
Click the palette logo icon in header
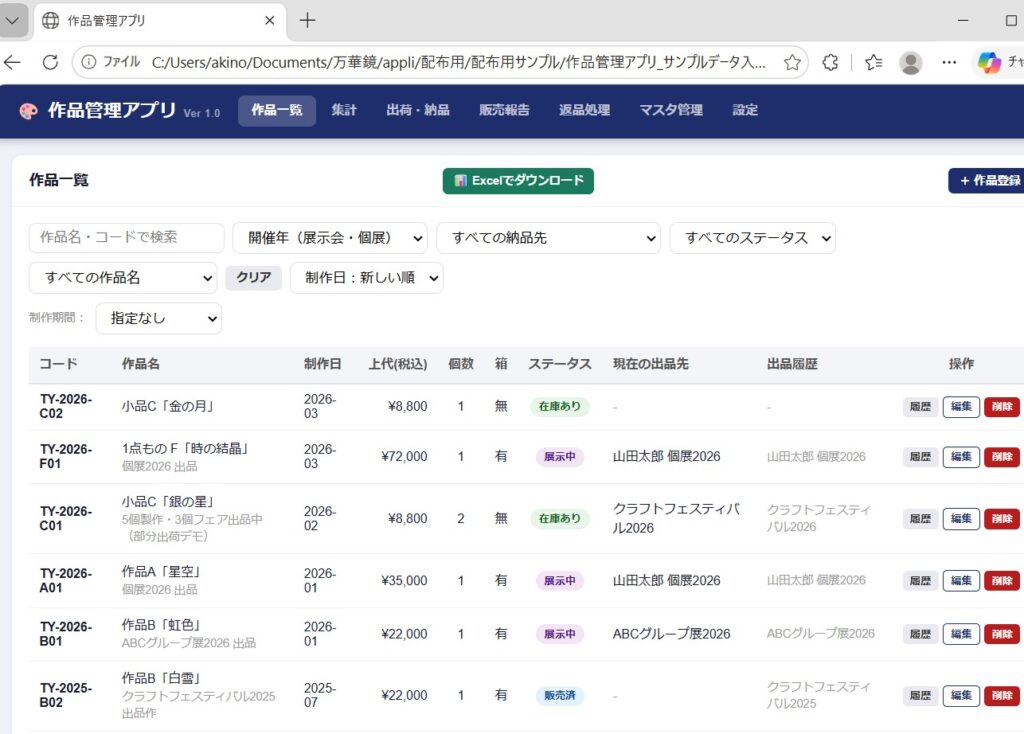coord(28,111)
